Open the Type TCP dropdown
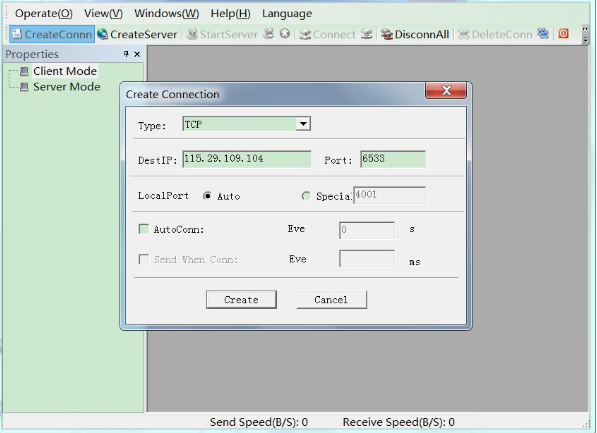Screen dimensions: 597x433 (303, 124)
